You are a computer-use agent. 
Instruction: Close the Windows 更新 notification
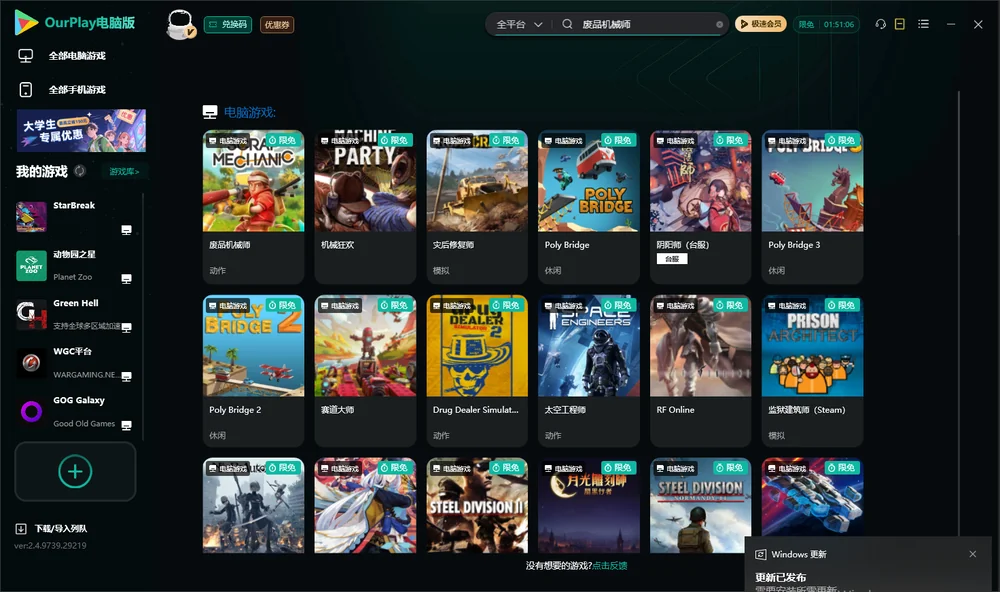click(x=973, y=554)
